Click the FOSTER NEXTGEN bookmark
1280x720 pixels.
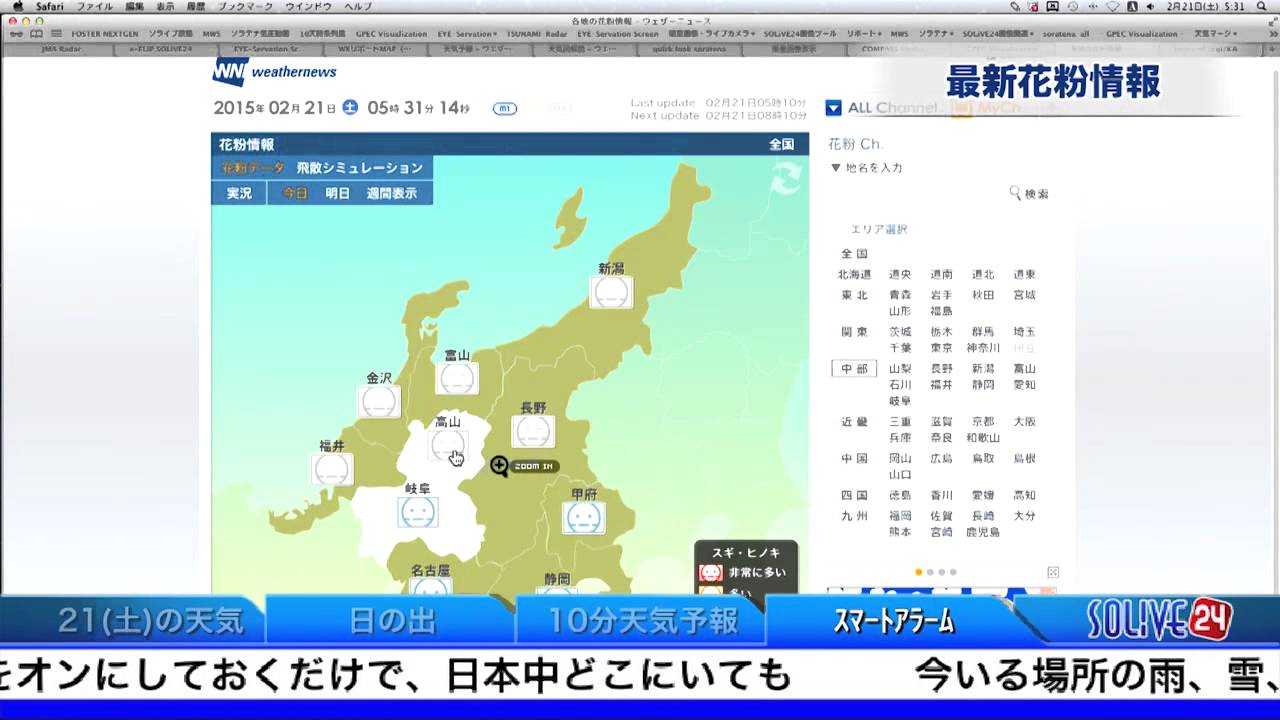pos(105,33)
